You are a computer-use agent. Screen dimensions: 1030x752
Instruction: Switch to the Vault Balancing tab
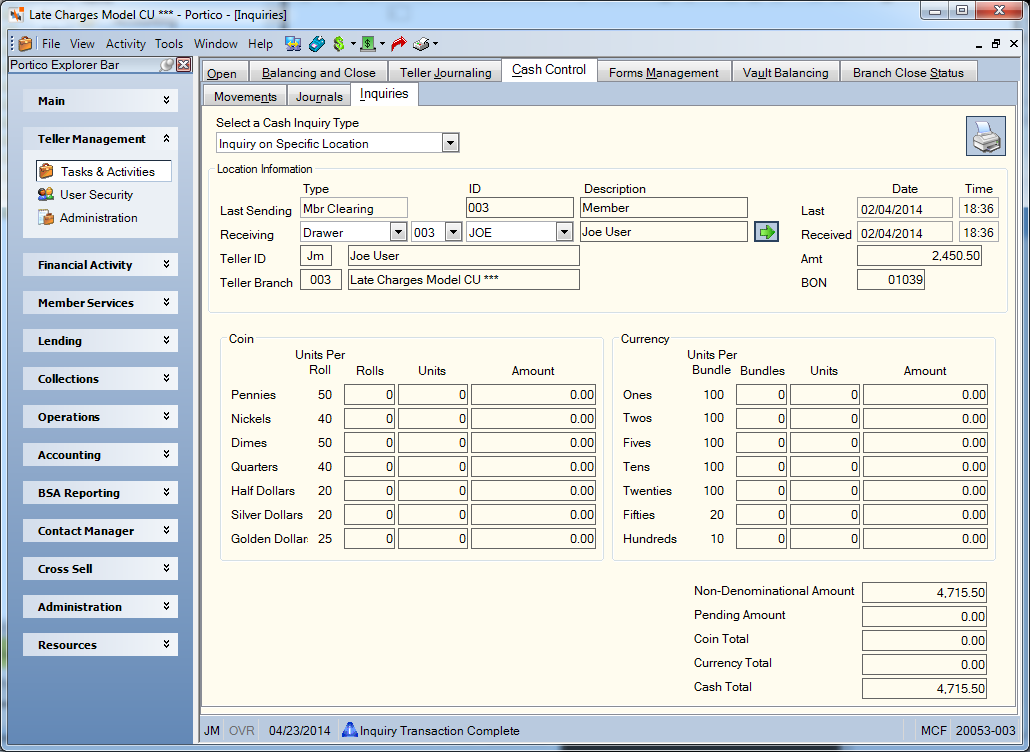[x=786, y=72]
